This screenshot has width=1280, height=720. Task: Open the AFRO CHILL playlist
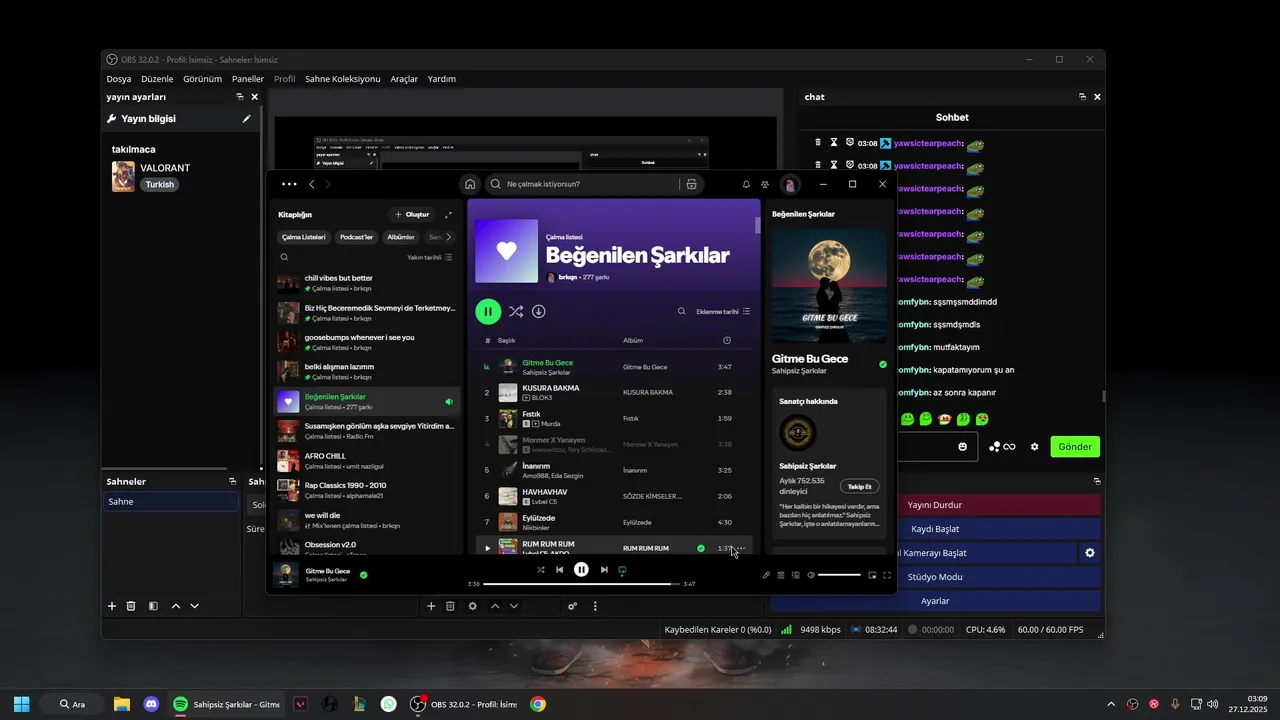(x=367, y=461)
